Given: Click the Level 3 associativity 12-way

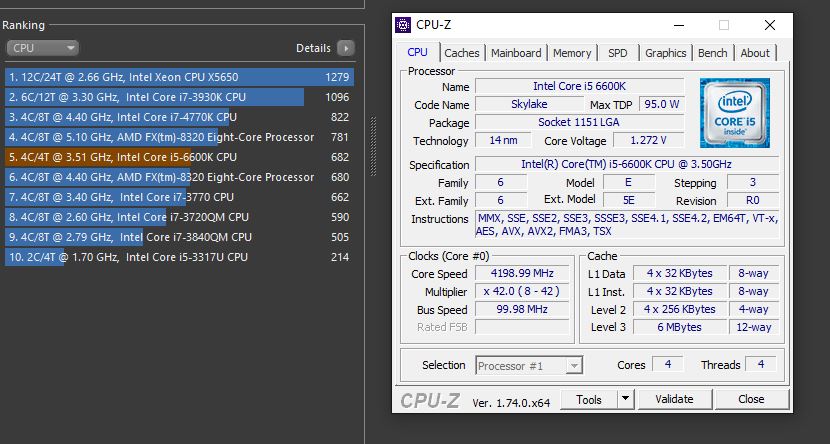Looking at the screenshot, I should (754, 327).
